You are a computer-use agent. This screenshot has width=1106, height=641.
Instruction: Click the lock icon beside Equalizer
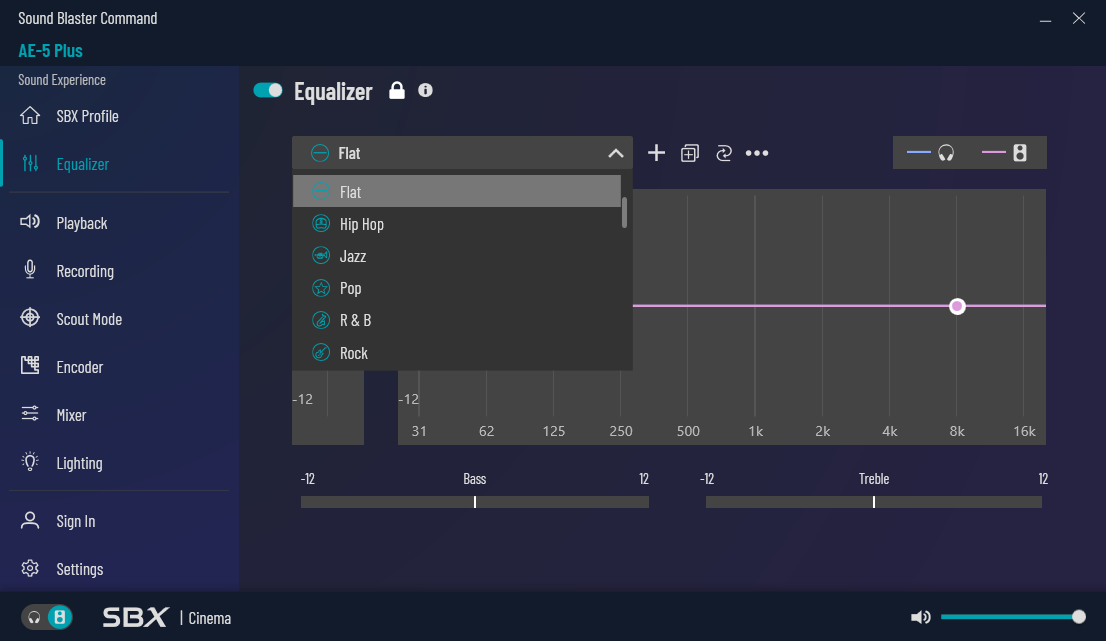397,91
